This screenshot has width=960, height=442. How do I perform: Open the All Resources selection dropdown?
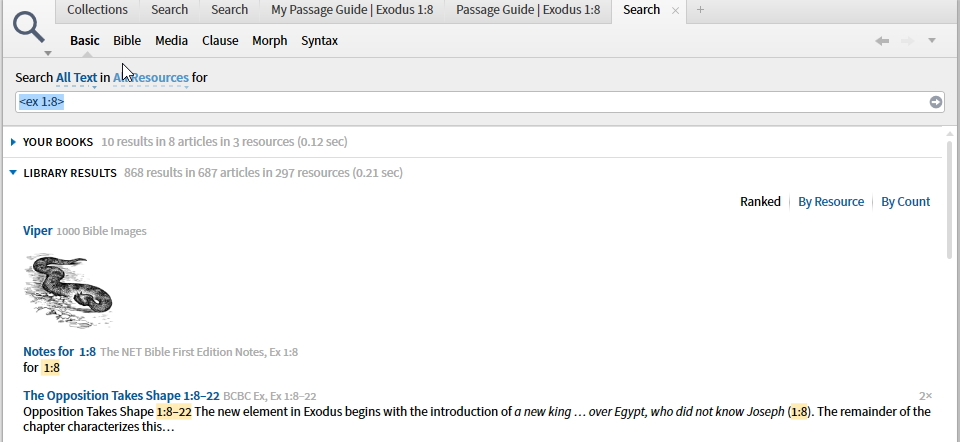point(151,78)
